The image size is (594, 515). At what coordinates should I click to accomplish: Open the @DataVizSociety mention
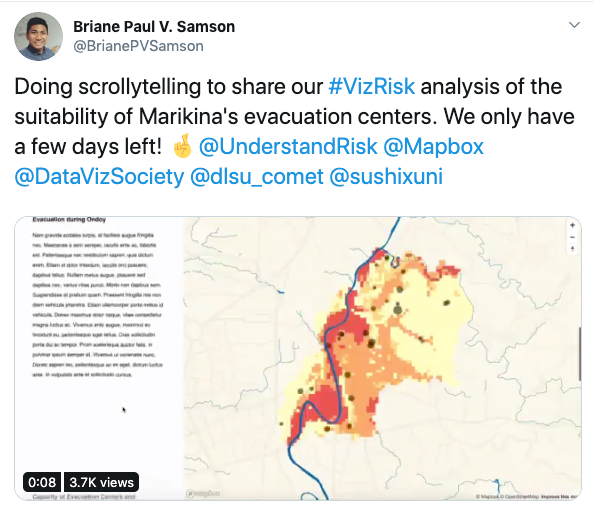coord(99,177)
